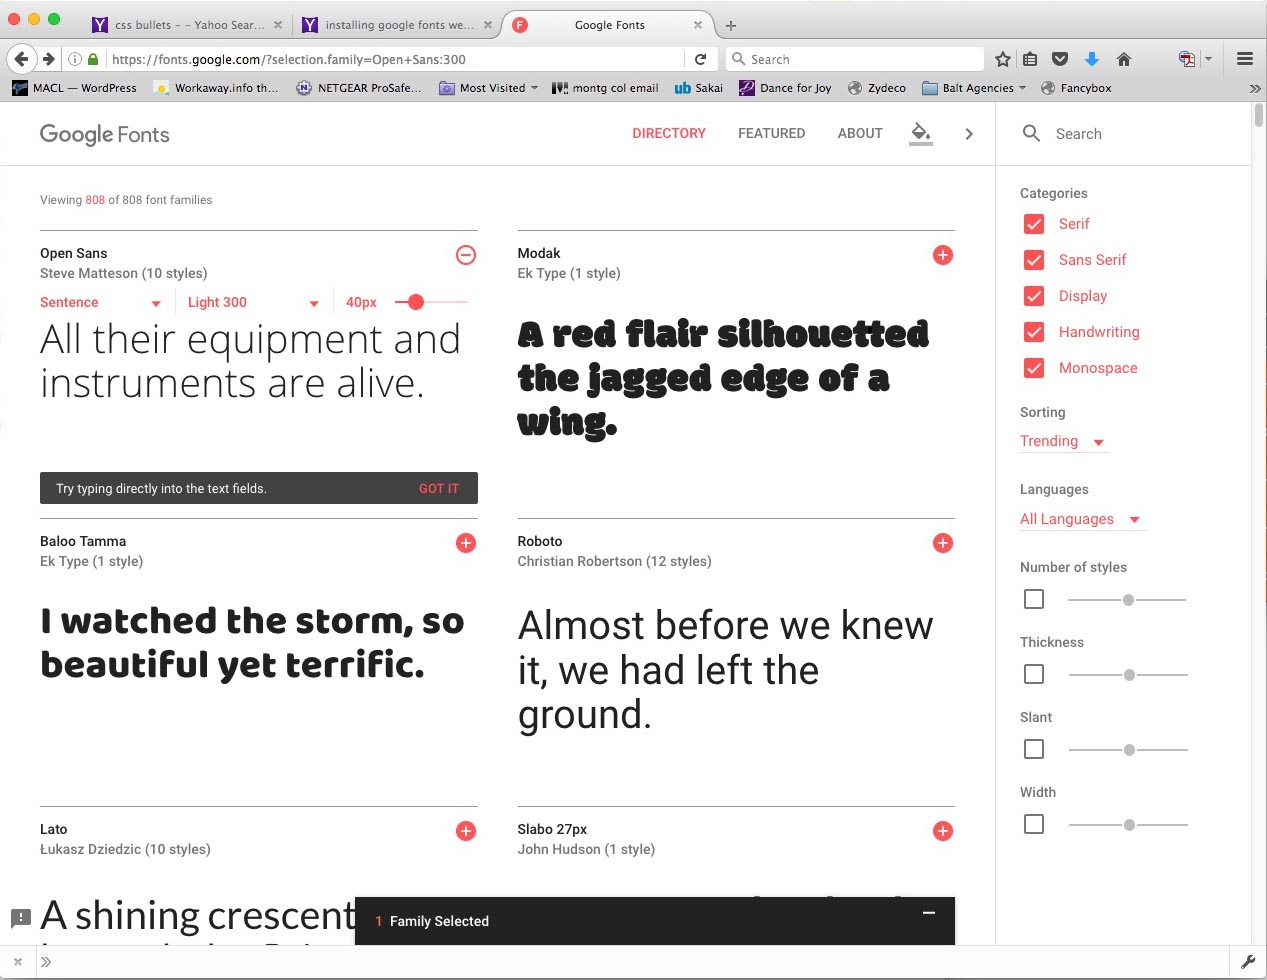Dismiss the tip with GOT IT
Screen dimensions: 1267x980
[x=439, y=489]
